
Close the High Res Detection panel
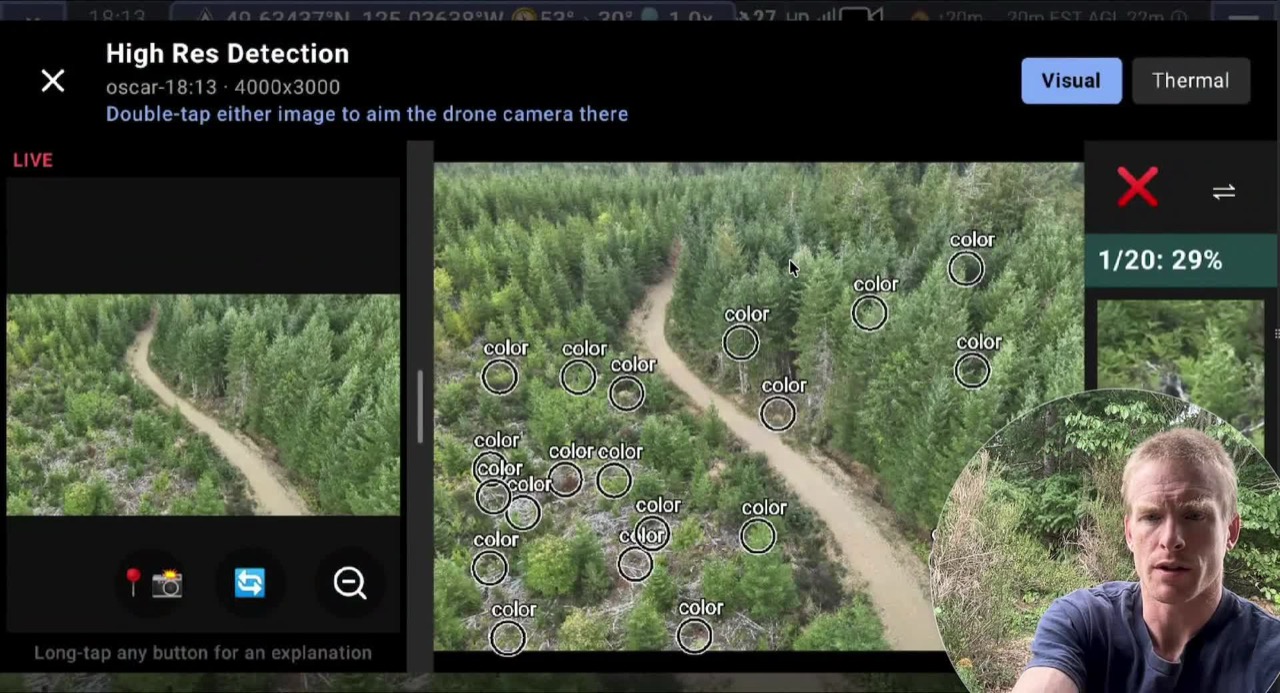click(53, 81)
